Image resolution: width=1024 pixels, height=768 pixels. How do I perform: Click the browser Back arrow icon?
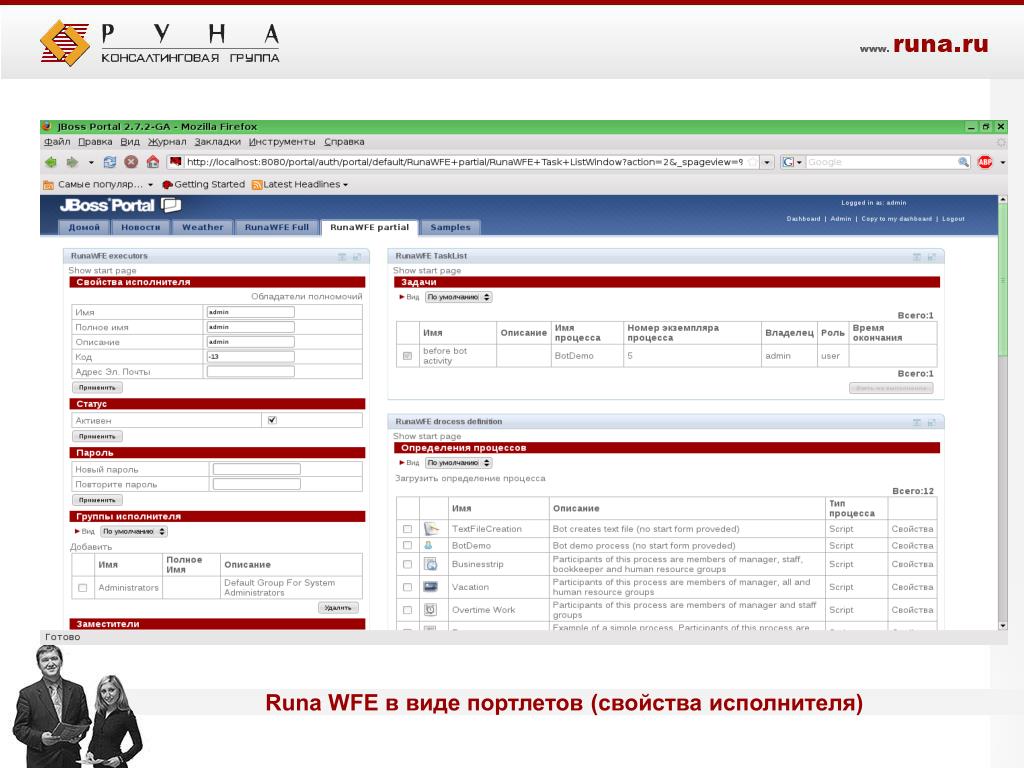pyautogui.click(x=51, y=162)
